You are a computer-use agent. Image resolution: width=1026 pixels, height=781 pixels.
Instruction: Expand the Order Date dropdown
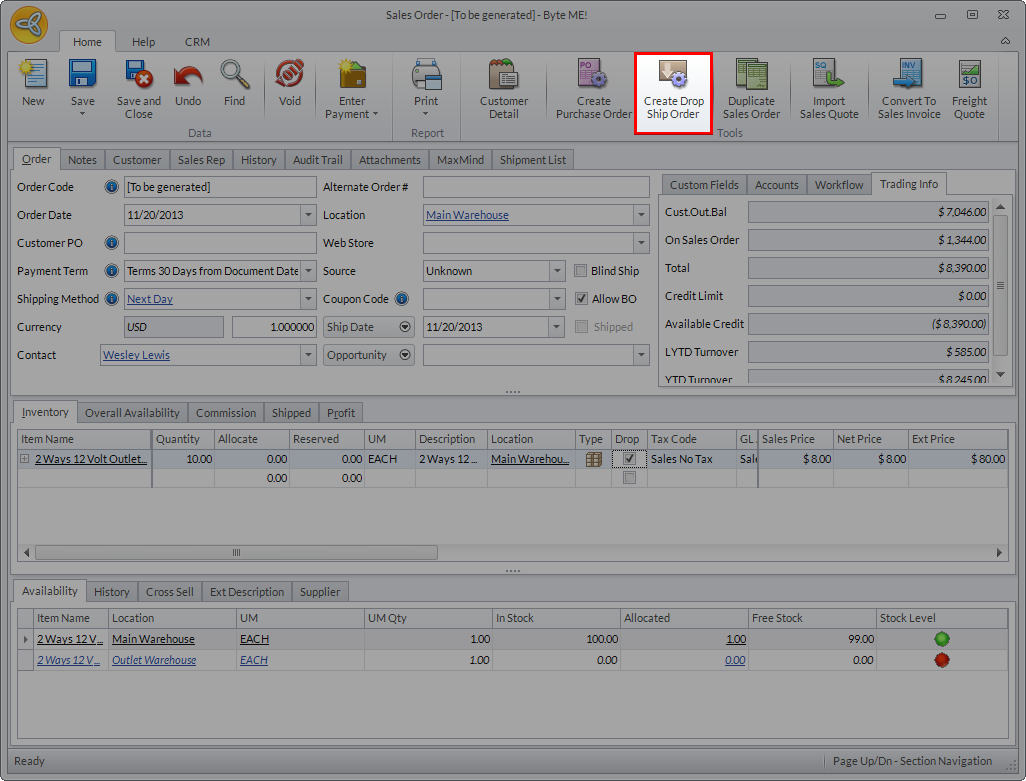tap(308, 215)
